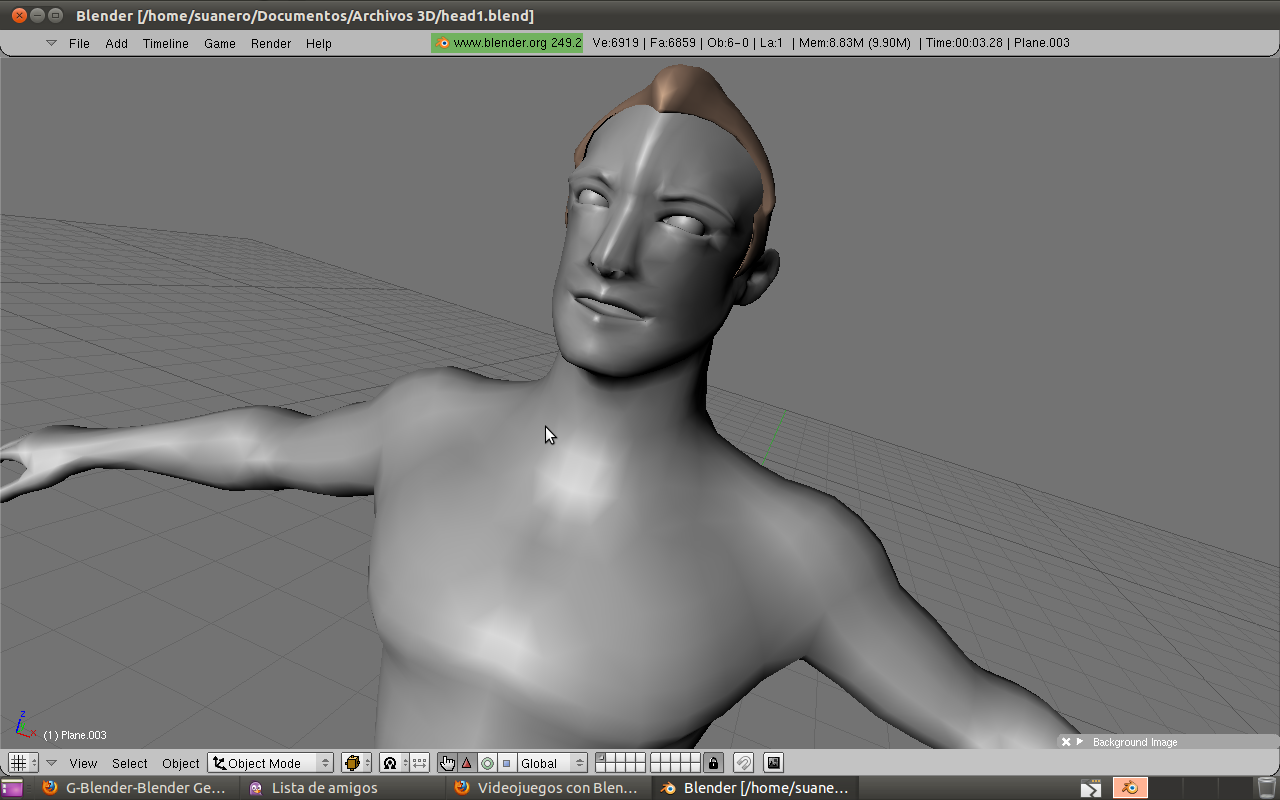The image size is (1280, 800).
Task: Toggle move object centers only button
Action: point(420,763)
